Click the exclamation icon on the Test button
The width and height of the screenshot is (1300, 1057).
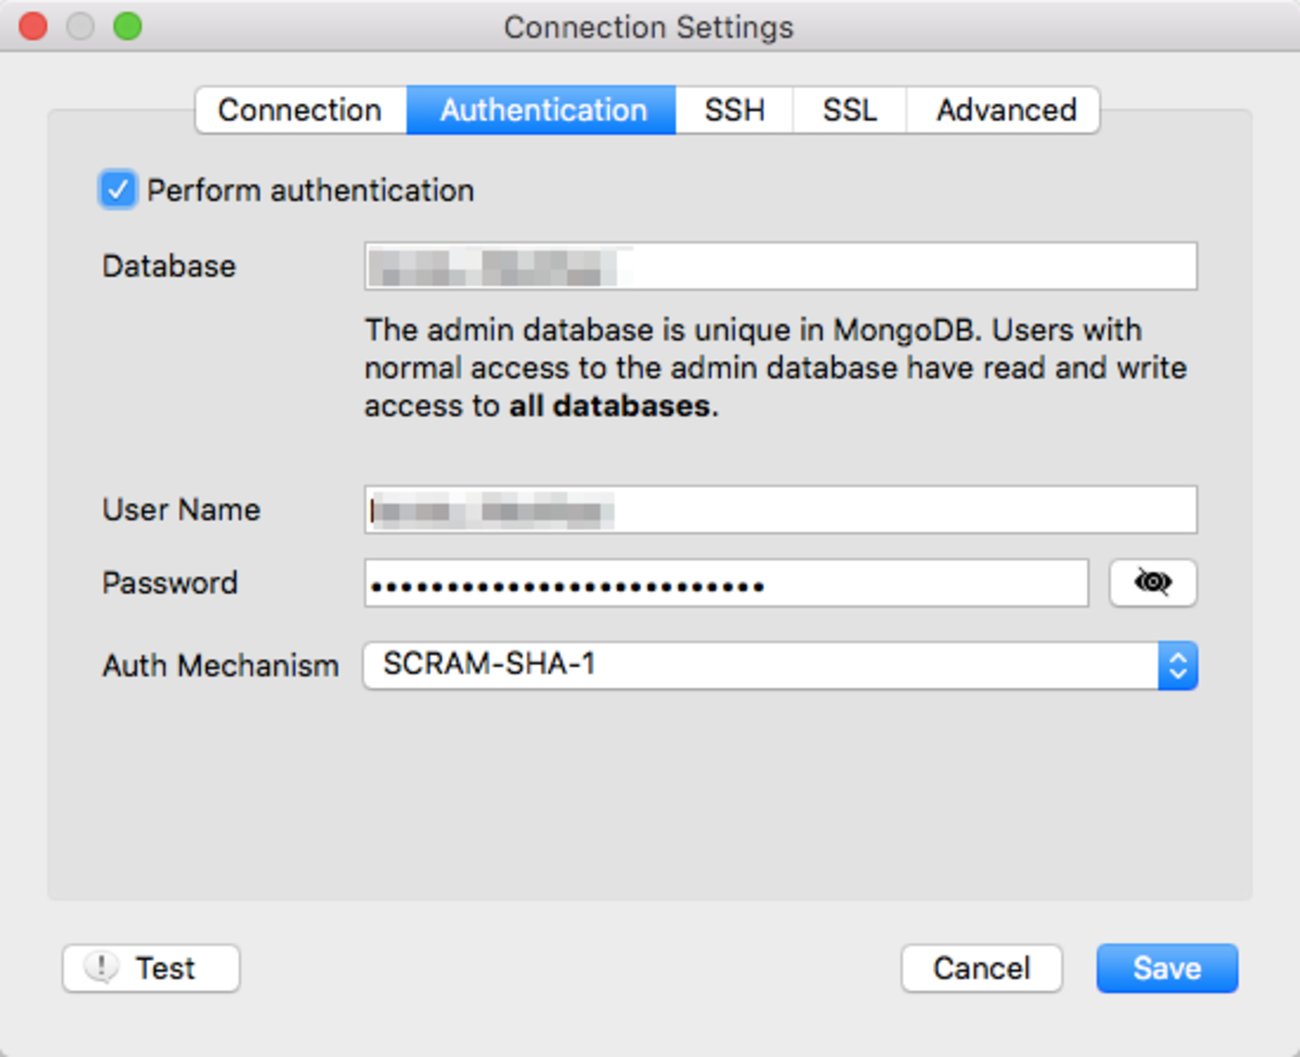click(x=101, y=967)
